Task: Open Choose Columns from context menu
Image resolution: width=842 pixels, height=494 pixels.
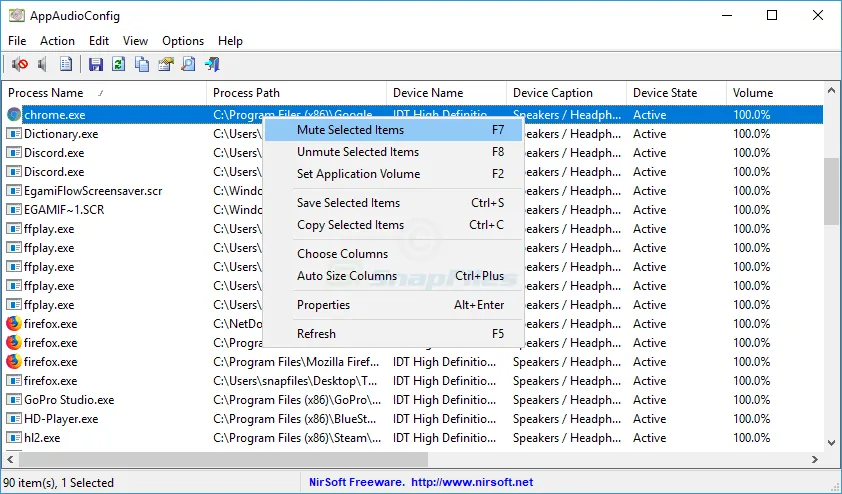Action: (393, 253)
